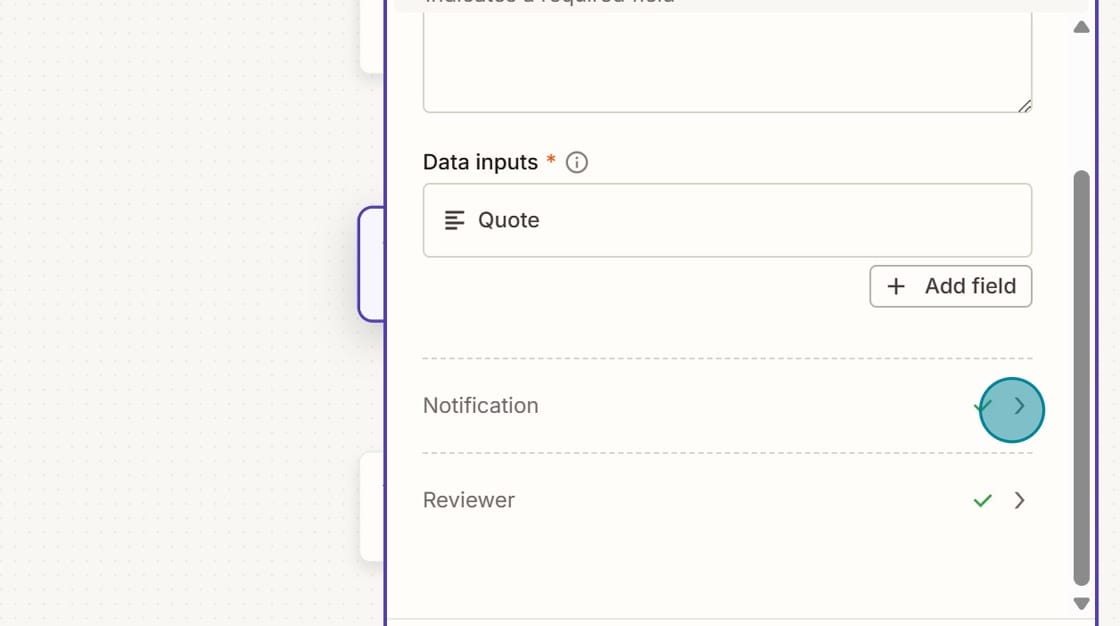
Task: Click the info icon next to Data inputs
Action: tap(576, 162)
